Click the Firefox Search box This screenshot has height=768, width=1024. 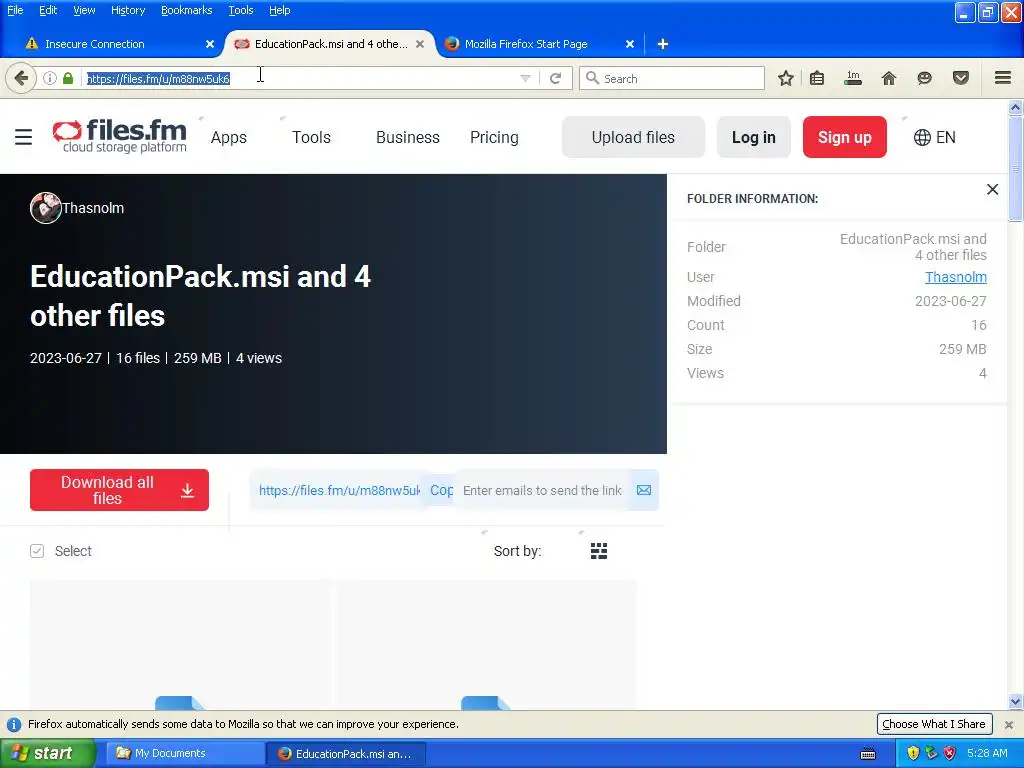click(x=672, y=78)
